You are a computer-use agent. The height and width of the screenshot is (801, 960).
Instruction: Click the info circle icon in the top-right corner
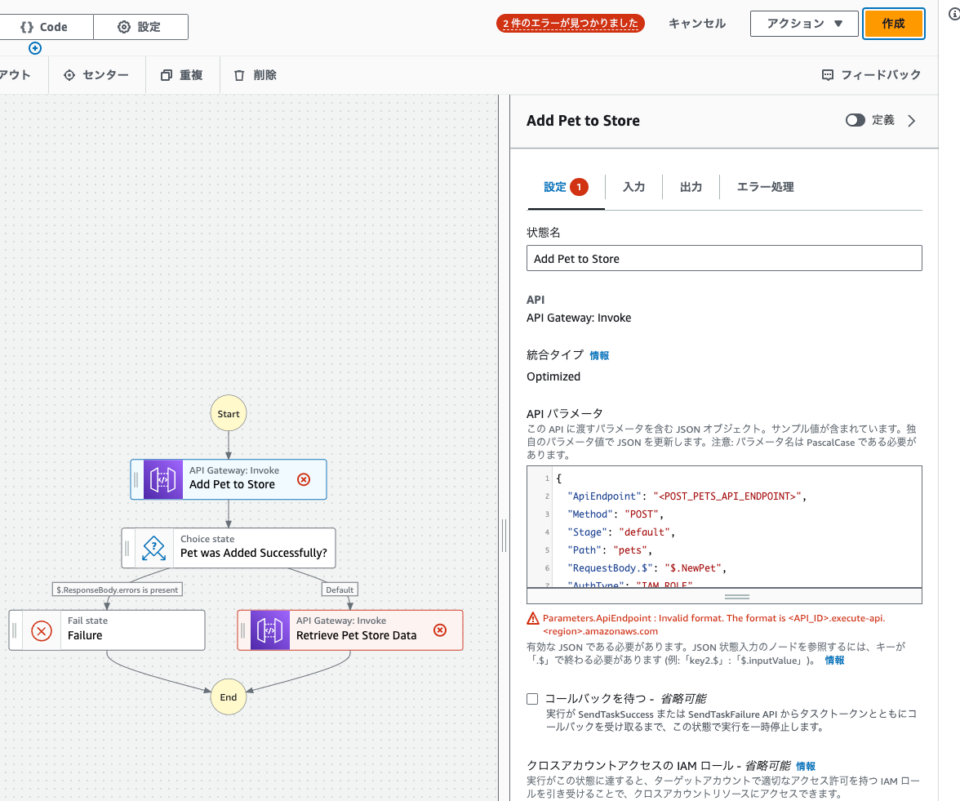pyautogui.click(x=954, y=14)
